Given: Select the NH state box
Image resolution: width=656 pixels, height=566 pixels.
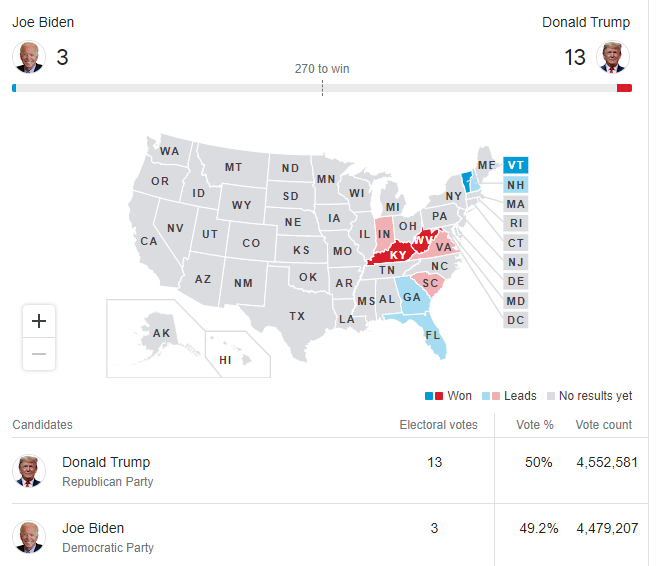Looking at the screenshot, I should [515, 185].
